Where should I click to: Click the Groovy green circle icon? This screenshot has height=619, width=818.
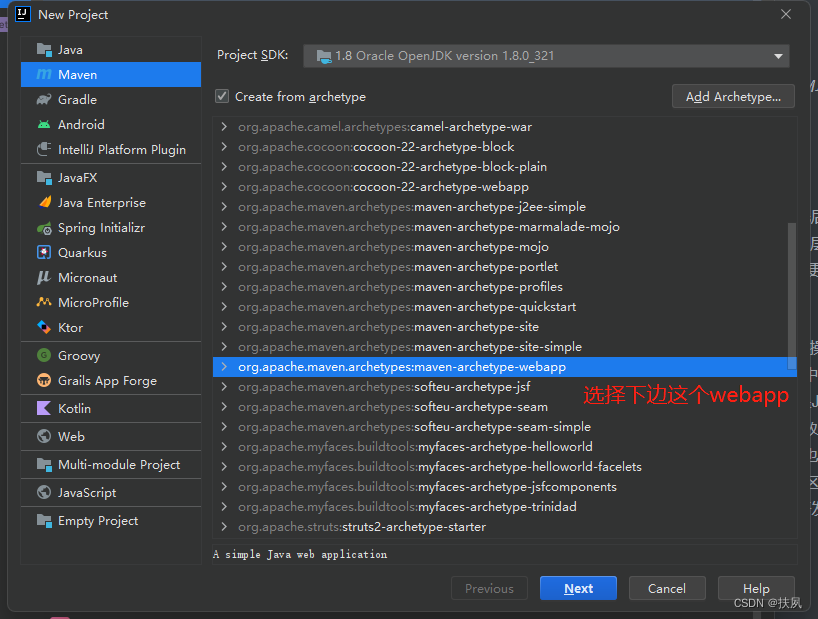pos(44,355)
